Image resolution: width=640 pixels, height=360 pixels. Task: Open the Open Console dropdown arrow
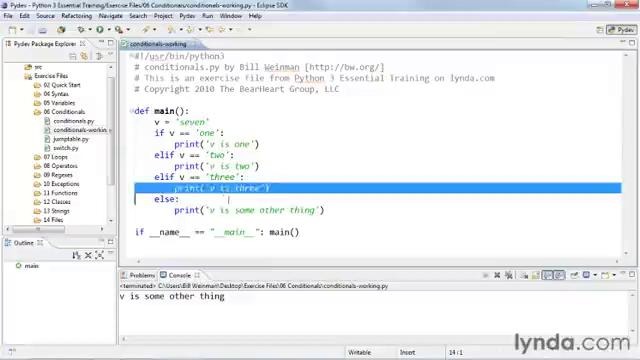(x=613, y=275)
